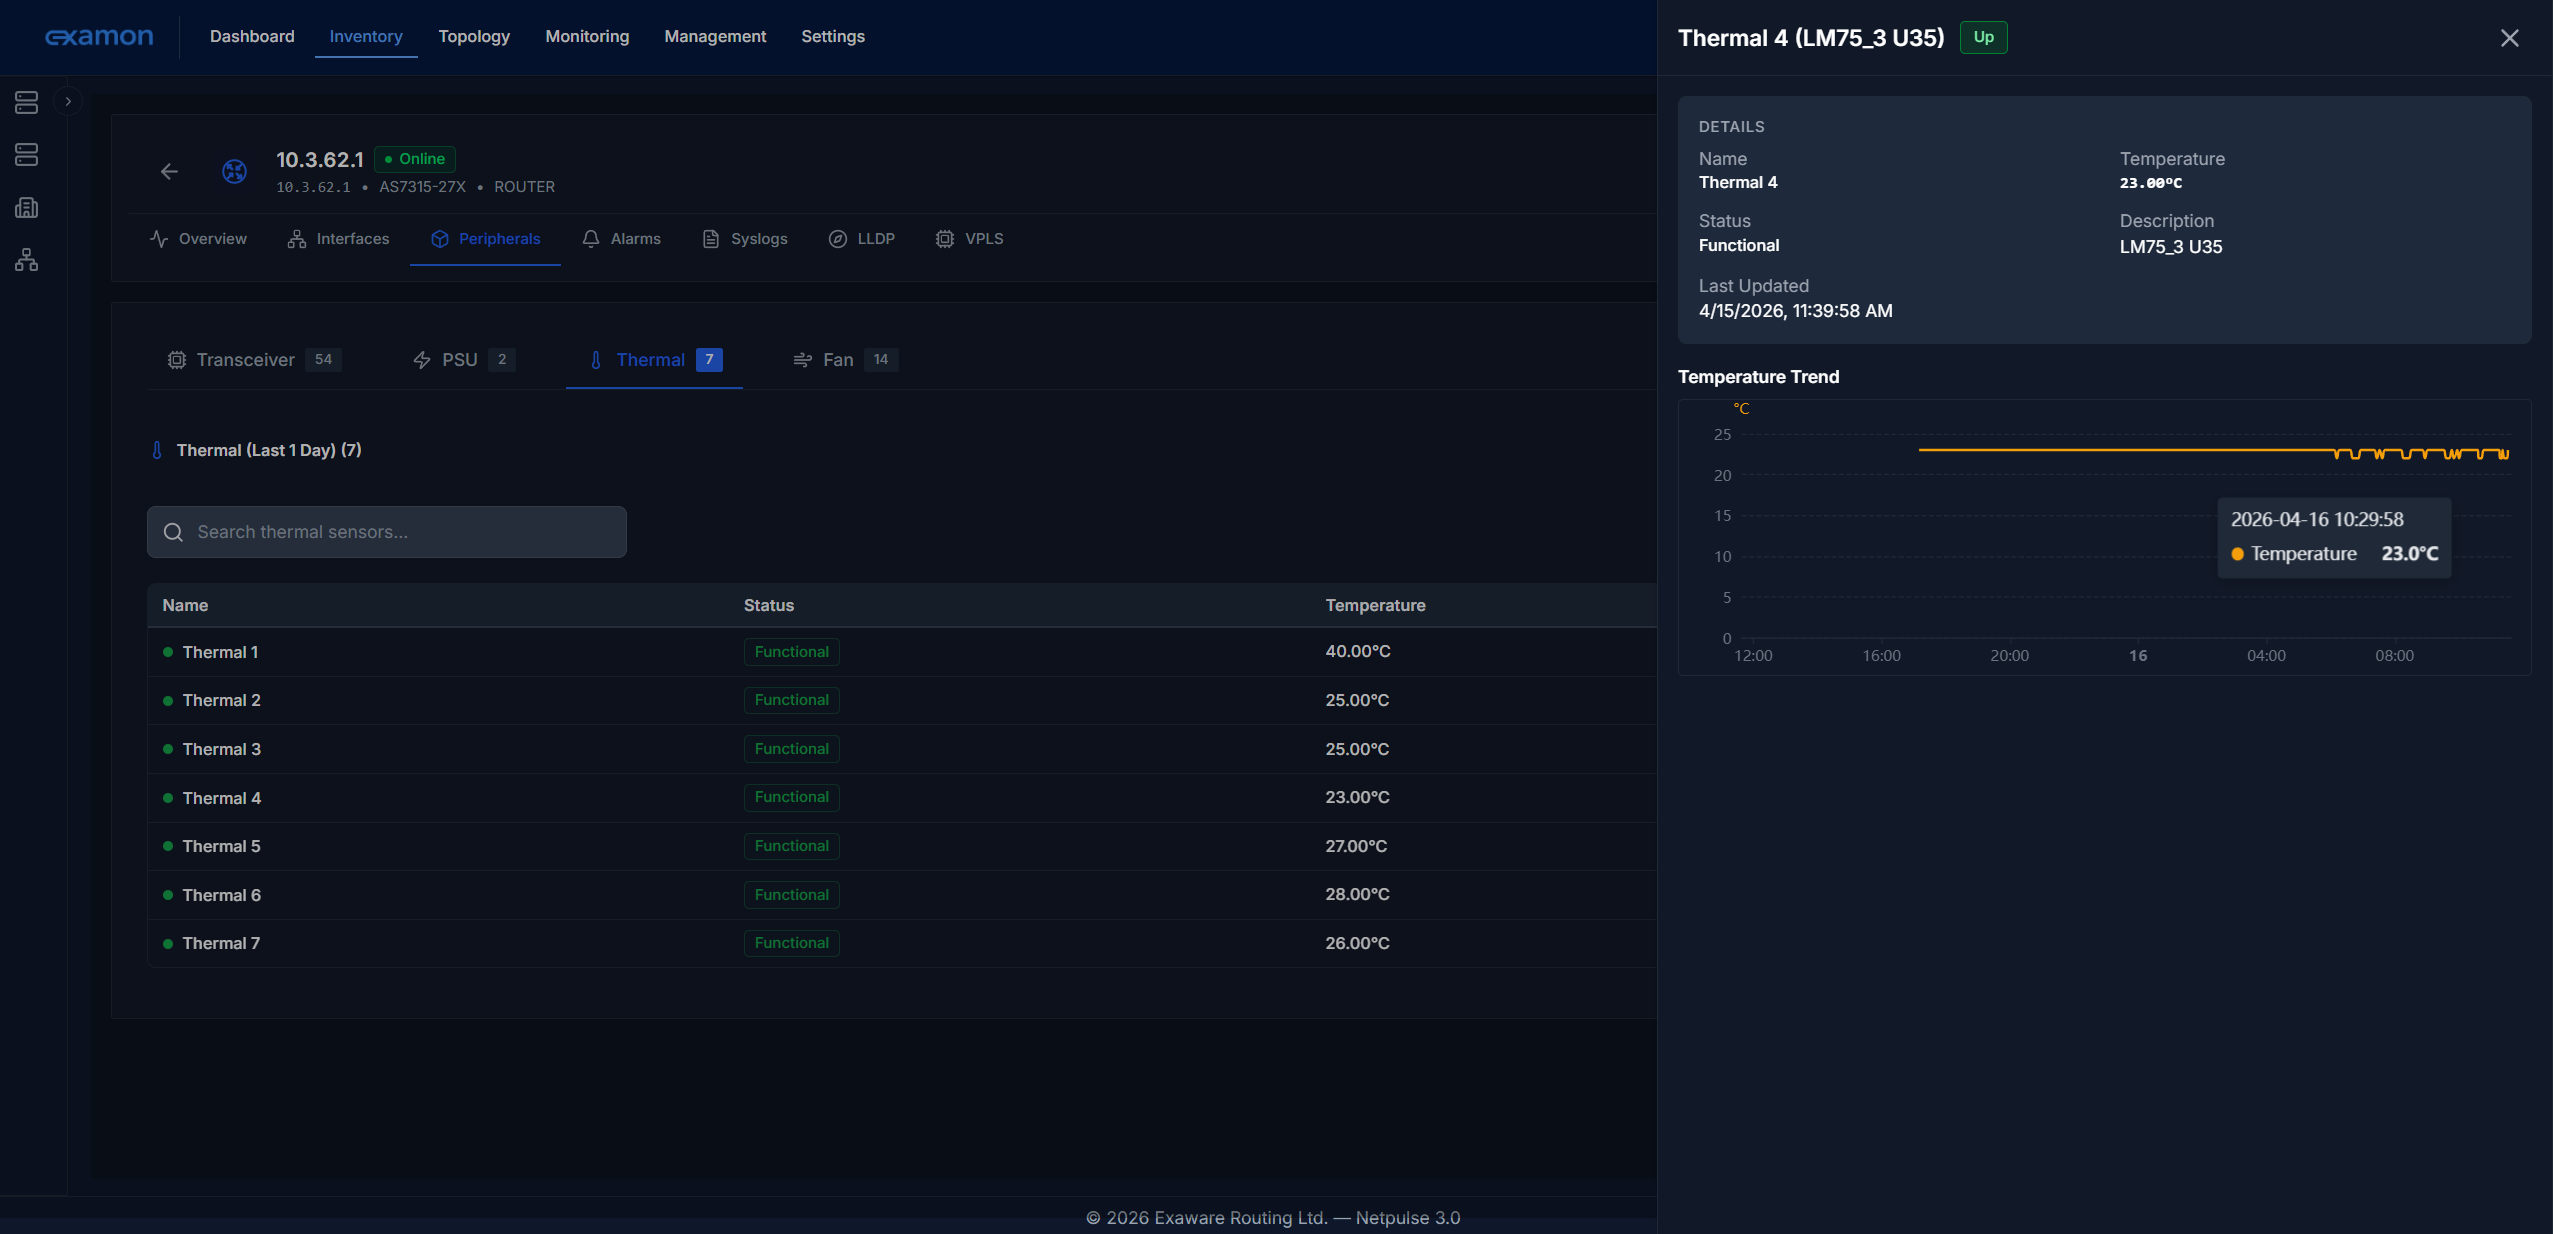Screen dimensions: 2553x1234
Task: Select the Transceiver tab
Action: tap(245, 360)
